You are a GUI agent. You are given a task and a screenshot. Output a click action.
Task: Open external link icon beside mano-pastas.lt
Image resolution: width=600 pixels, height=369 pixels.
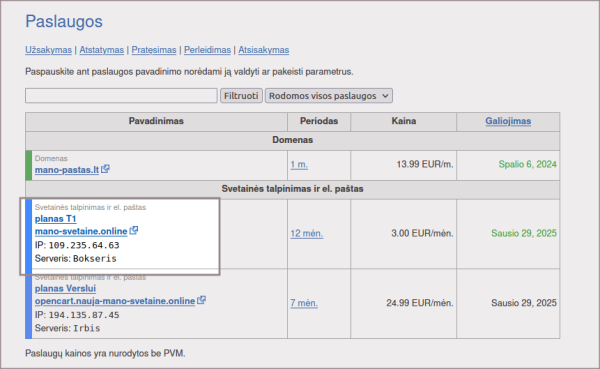tap(105, 169)
